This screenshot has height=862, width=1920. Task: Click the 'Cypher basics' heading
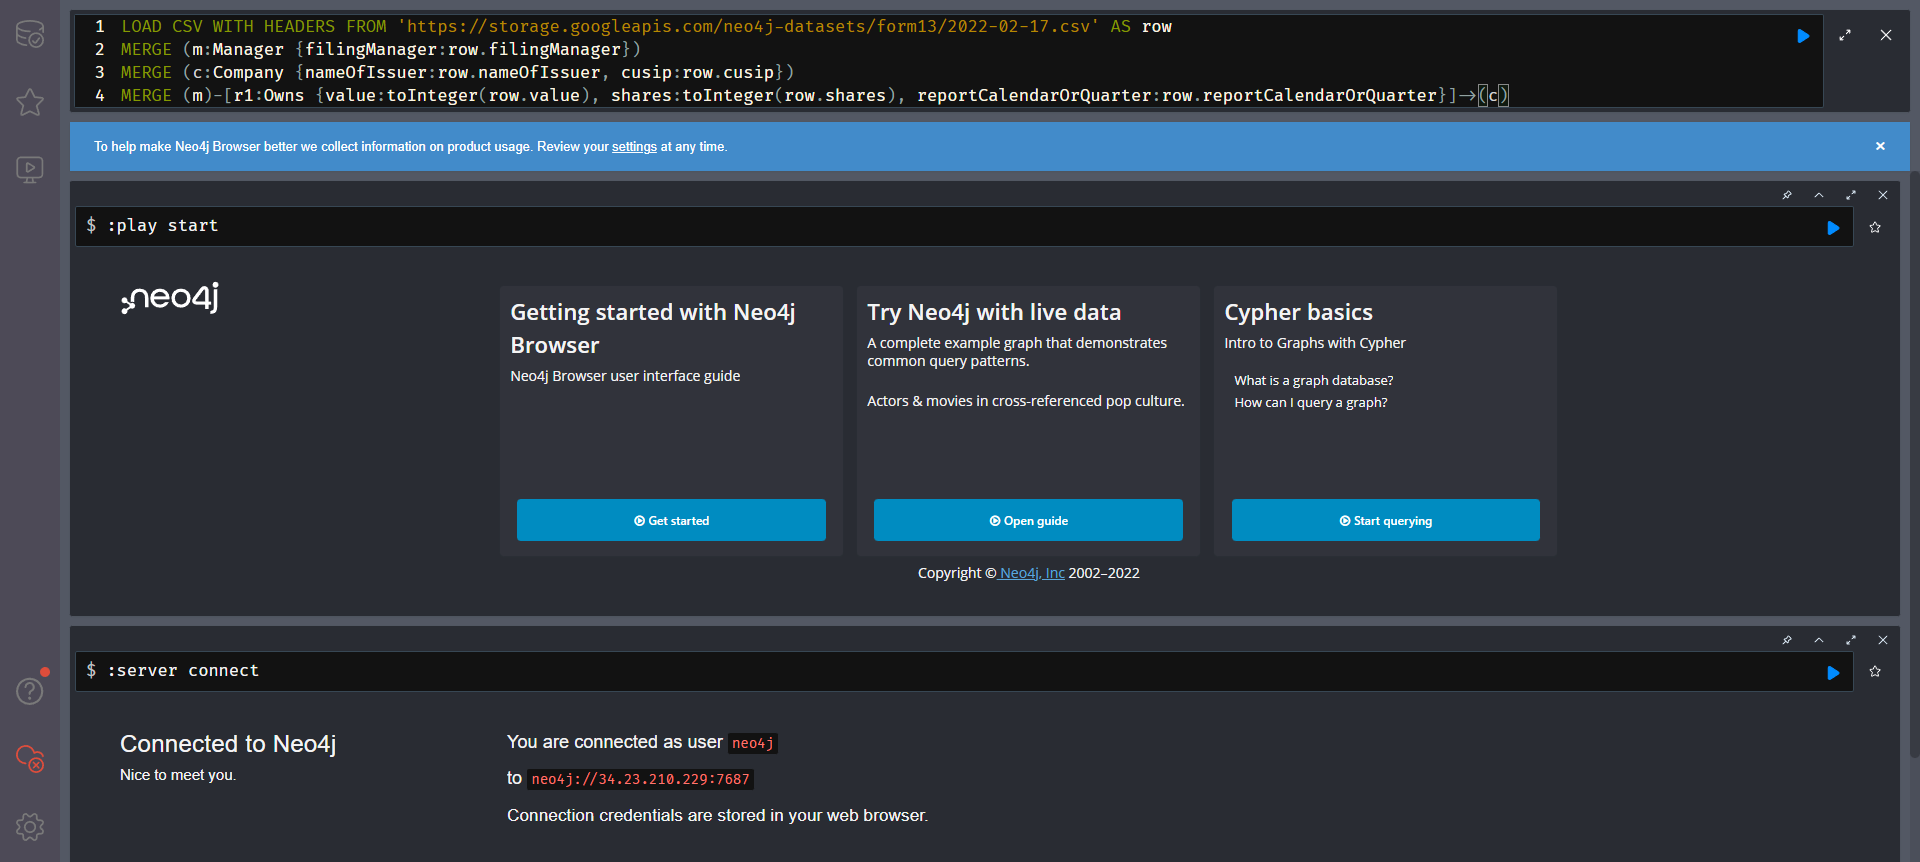[x=1298, y=312]
